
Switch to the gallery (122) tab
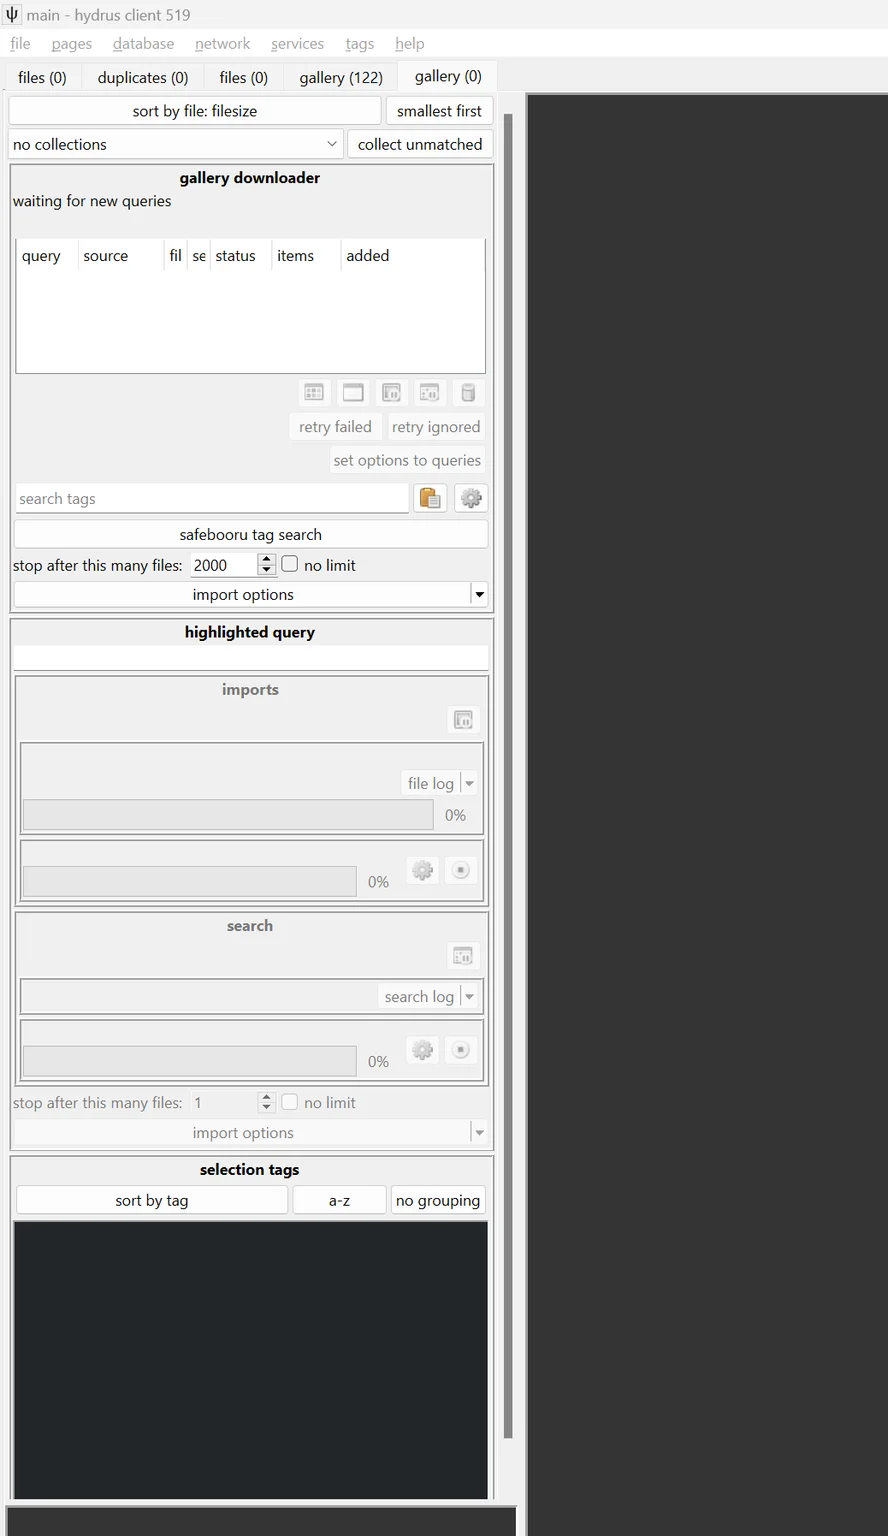341,77
